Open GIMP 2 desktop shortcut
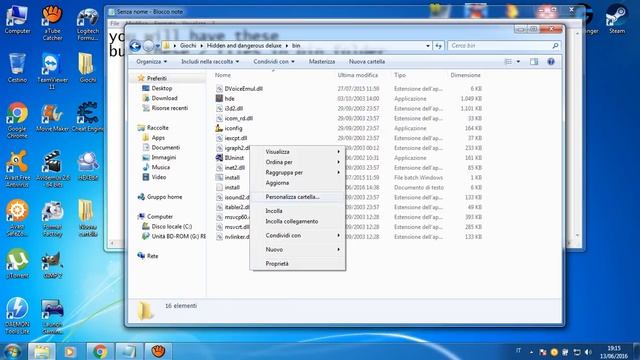The image size is (640, 360). [52, 264]
